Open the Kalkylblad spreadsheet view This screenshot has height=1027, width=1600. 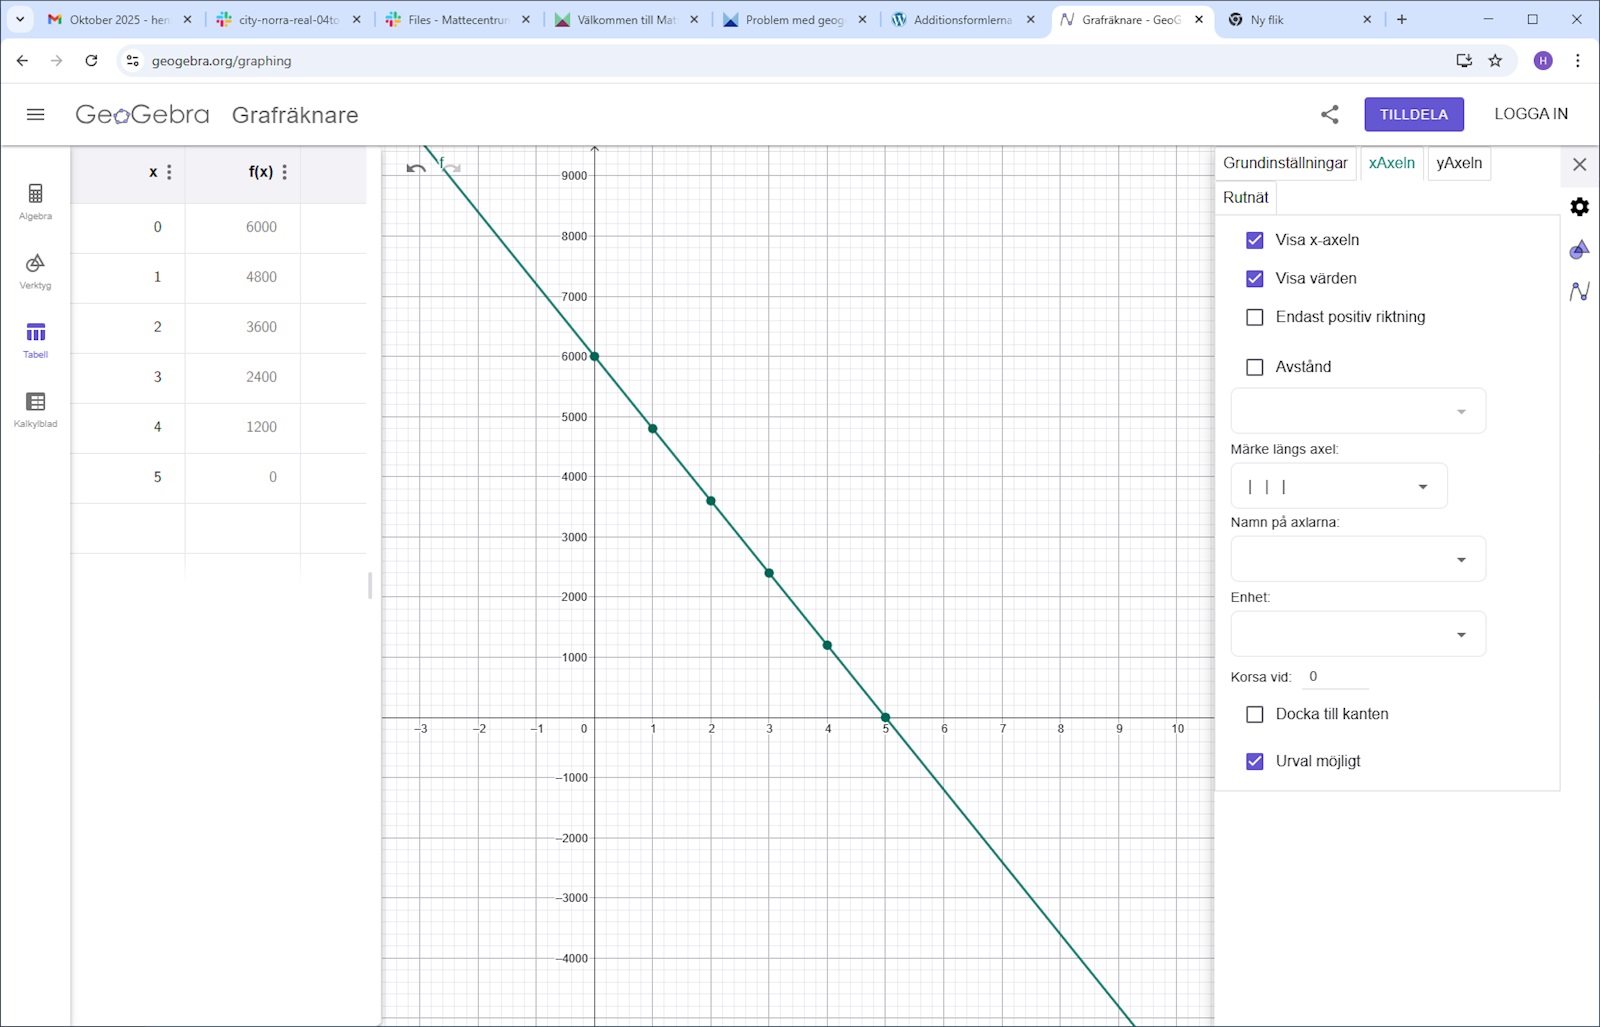(x=35, y=408)
